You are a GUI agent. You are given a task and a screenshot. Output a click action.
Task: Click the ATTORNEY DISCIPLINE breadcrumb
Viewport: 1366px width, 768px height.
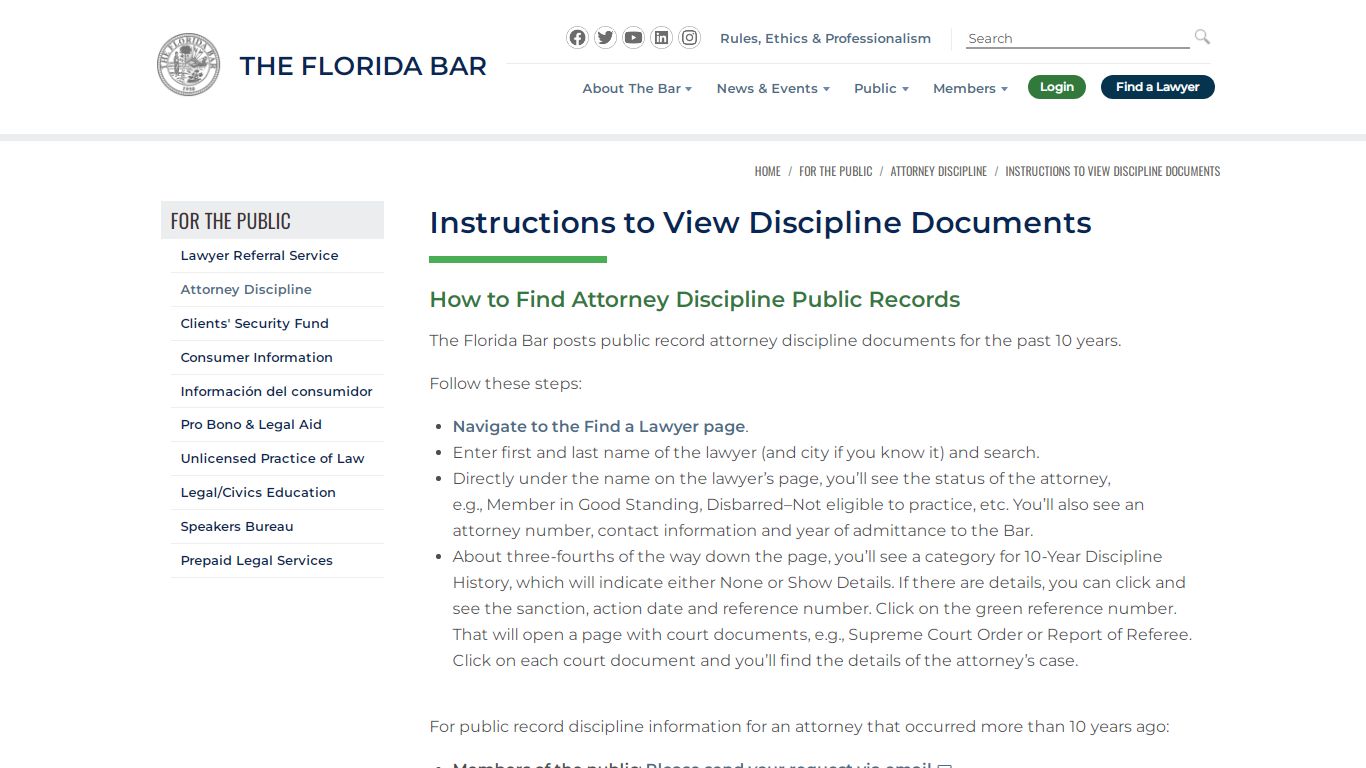(x=938, y=171)
